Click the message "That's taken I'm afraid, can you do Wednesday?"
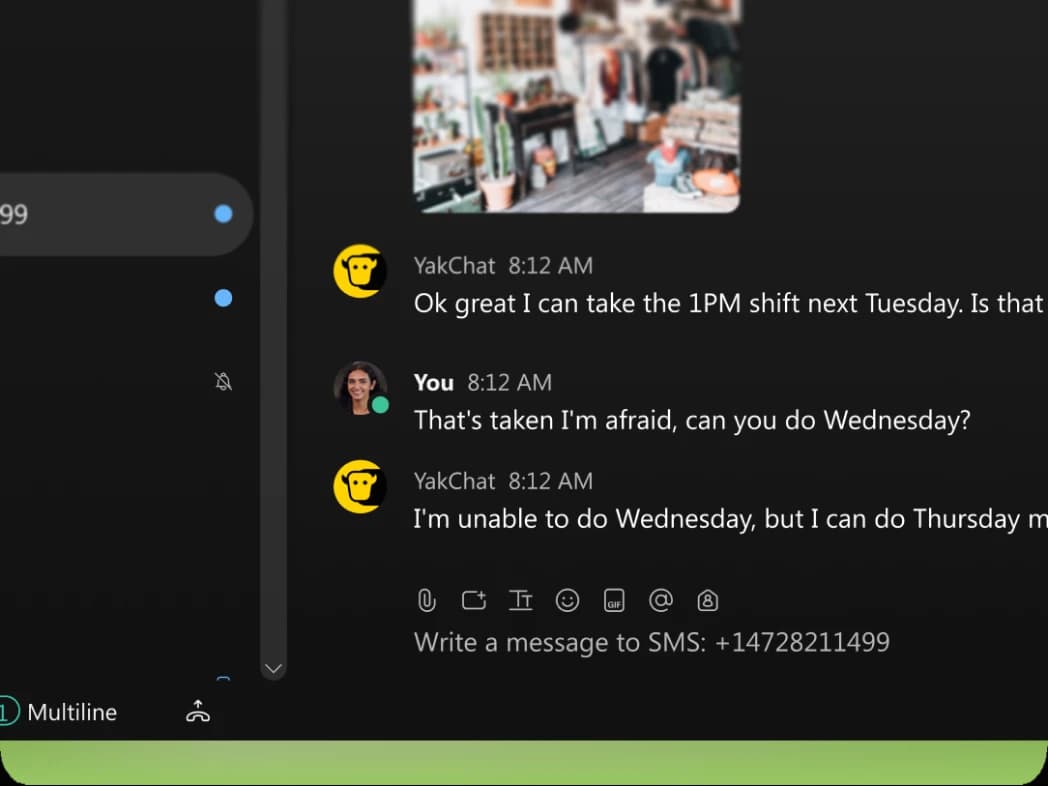This screenshot has height=786, width=1048. coord(692,420)
